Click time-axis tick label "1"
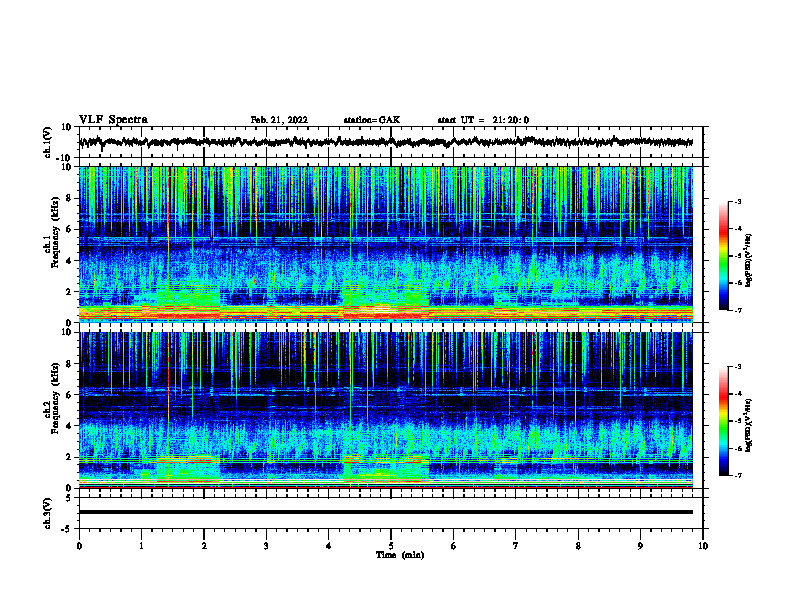The image size is (792, 612). click(x=141, y=546)
